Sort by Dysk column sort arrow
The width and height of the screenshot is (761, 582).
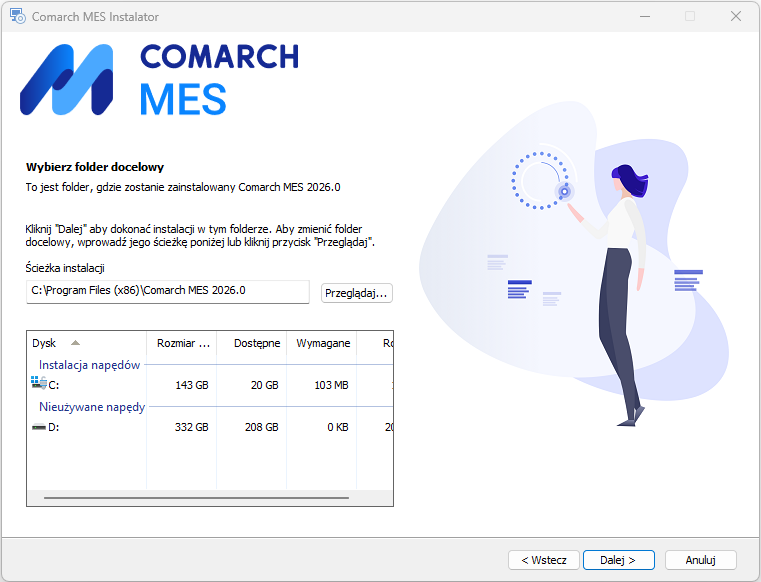[x=75, y=343]
